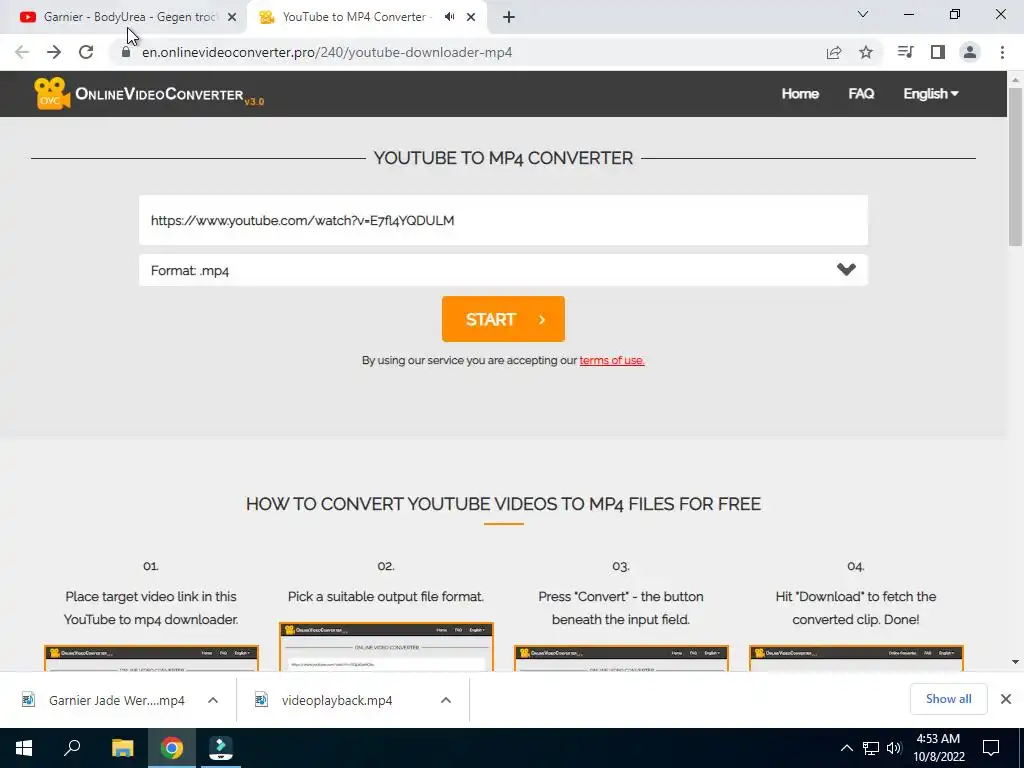Open the media controls icon in toolbar
Image resolution: width=1024 pixels, height=768 pixels.
pos(905,52)
